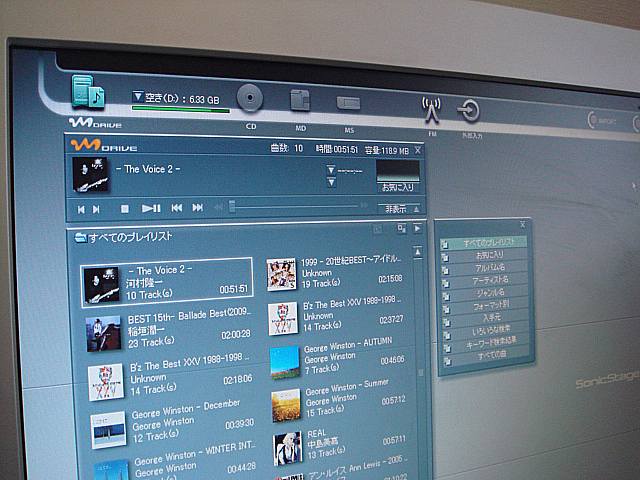Click the double-arrow next track button
This screenshot has height=480, width=640.
point(198,207)
